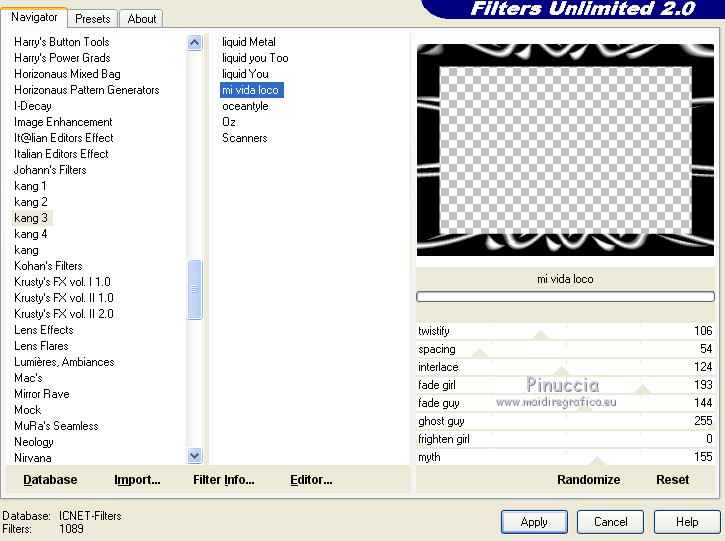Viewport: 725px width, 541px height.
Task: Click the Import... button
Action: click(137, 480)
